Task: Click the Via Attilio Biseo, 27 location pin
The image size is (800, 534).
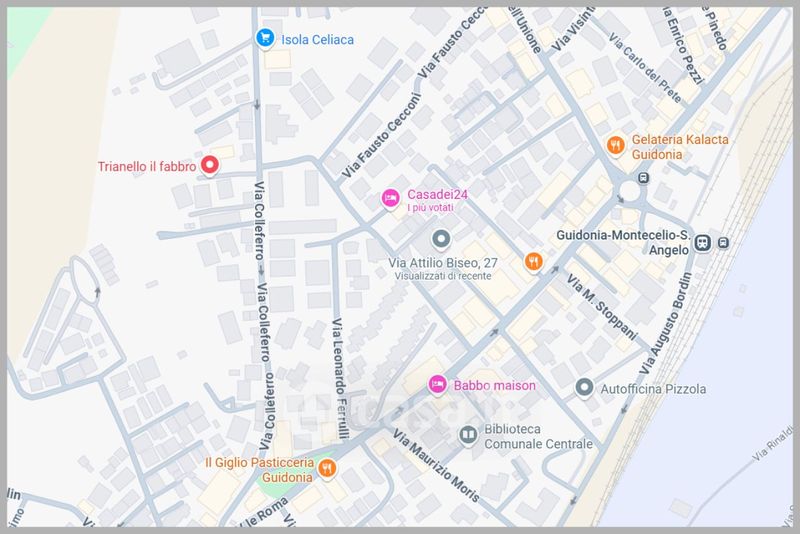Action: 441,239
